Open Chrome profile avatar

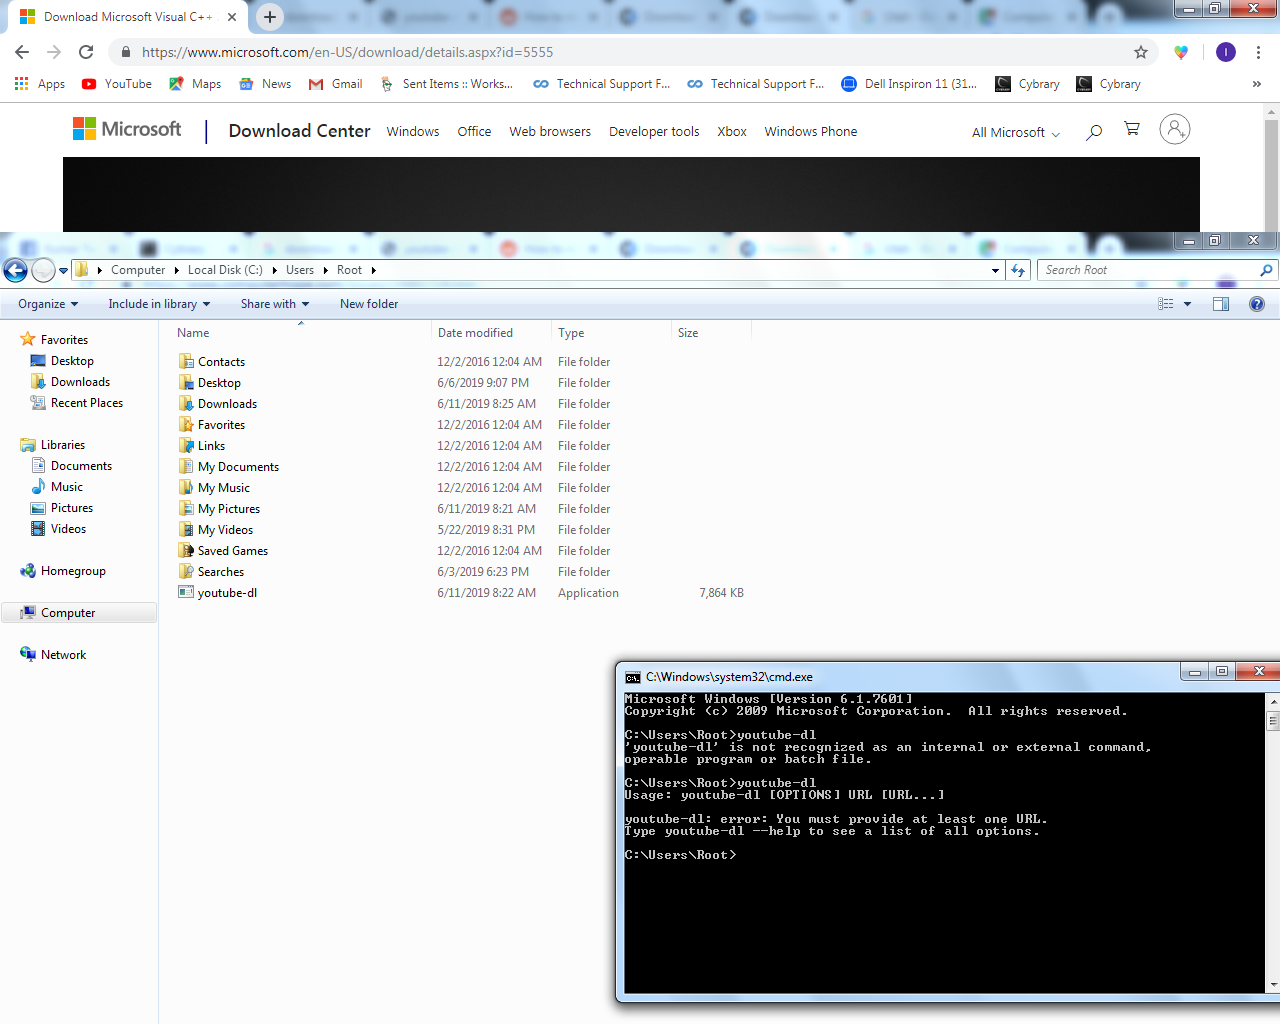click(1226, 52)
